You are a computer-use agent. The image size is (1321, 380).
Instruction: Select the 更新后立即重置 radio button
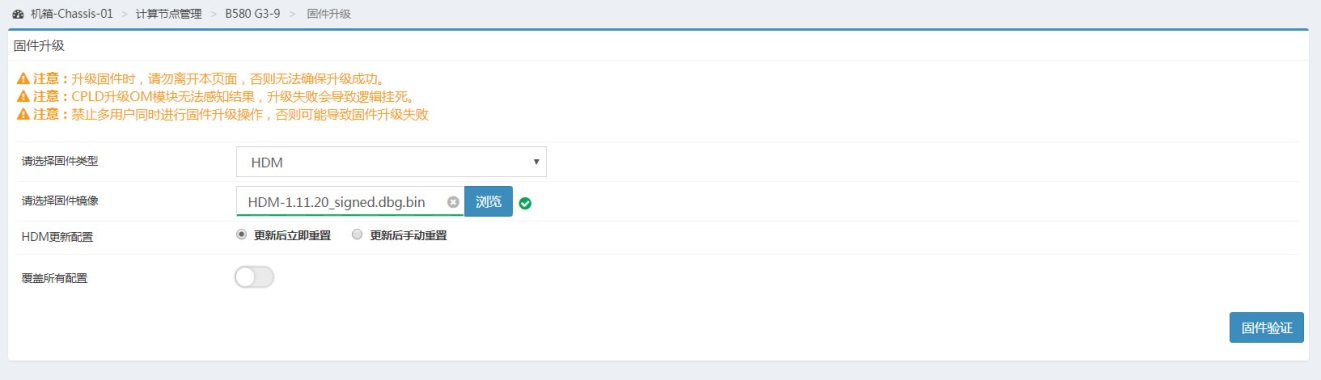(x=241, y=235)
